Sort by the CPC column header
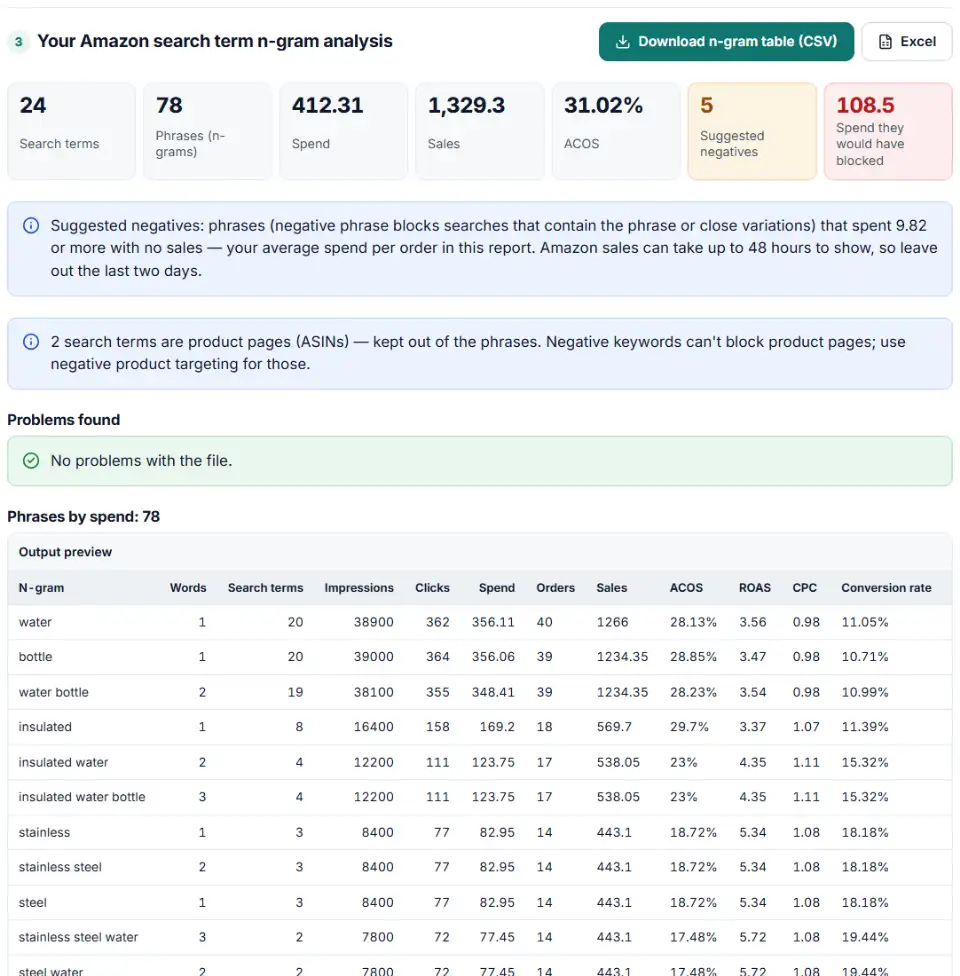This screenshot has width=960, height=976. tap(804, 588)
